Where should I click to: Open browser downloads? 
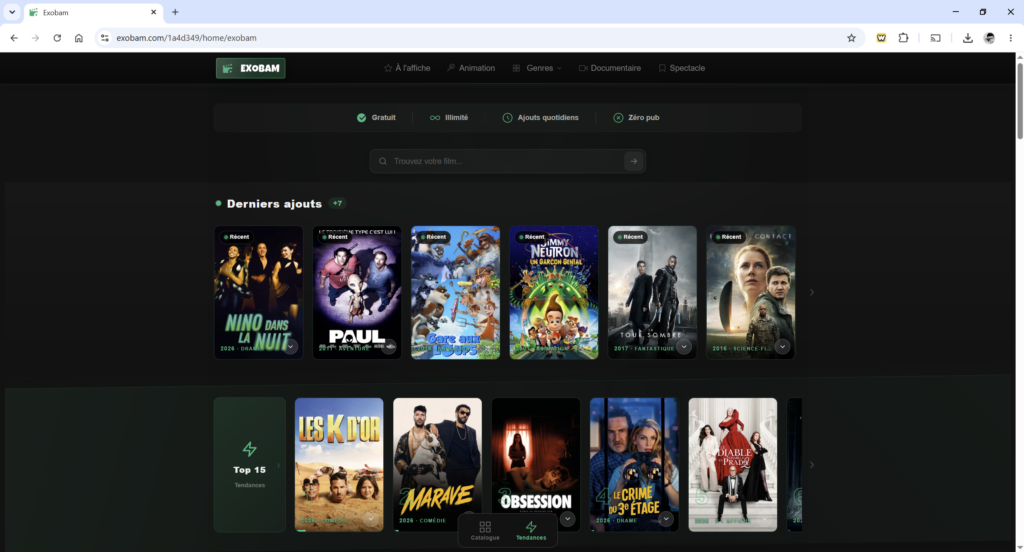967,38
